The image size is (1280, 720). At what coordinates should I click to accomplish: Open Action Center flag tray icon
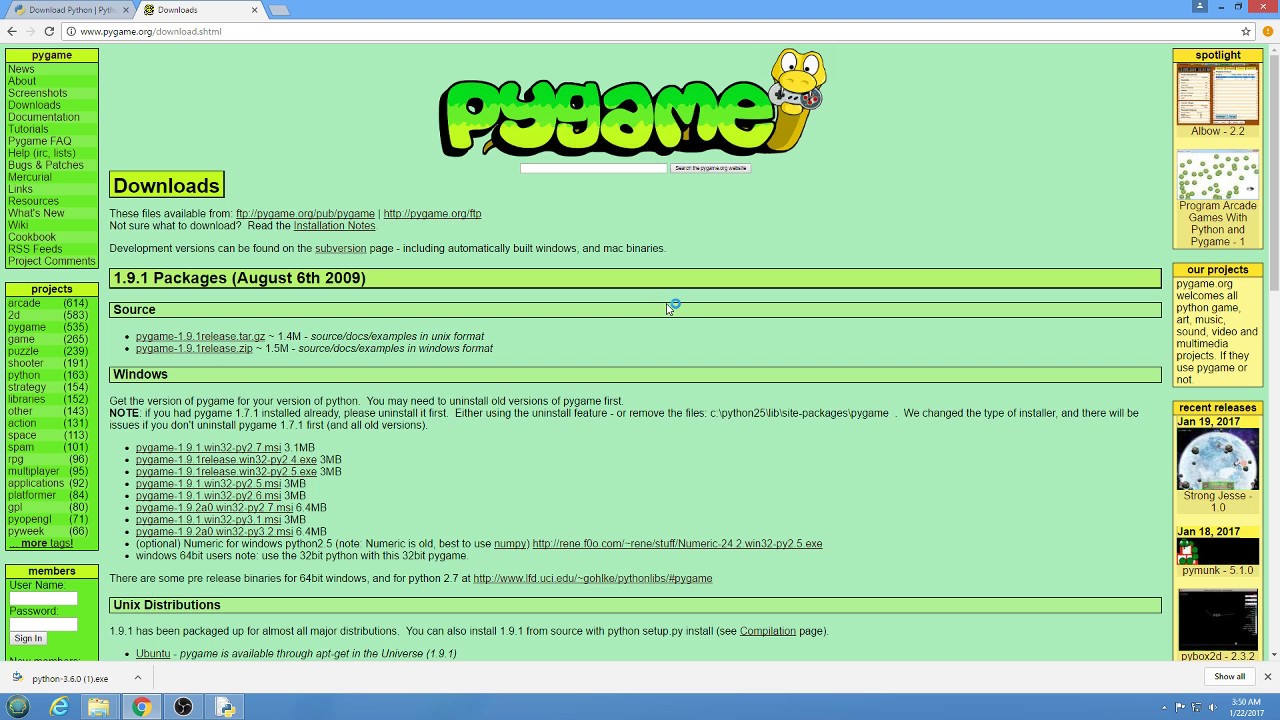coord(1181,707)
